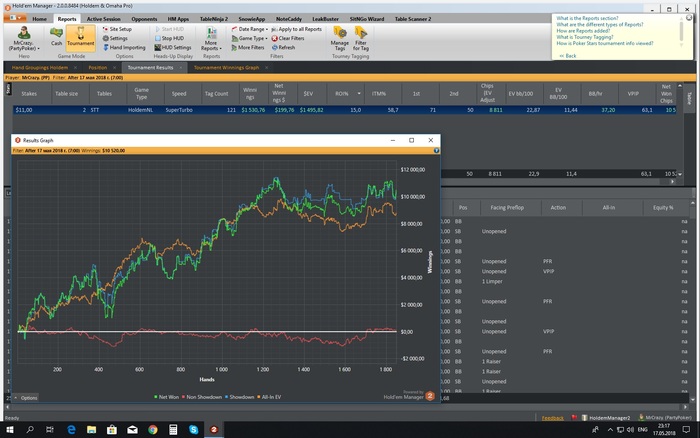
Task: Click the Refresh filter button
Action: [283, 47]
